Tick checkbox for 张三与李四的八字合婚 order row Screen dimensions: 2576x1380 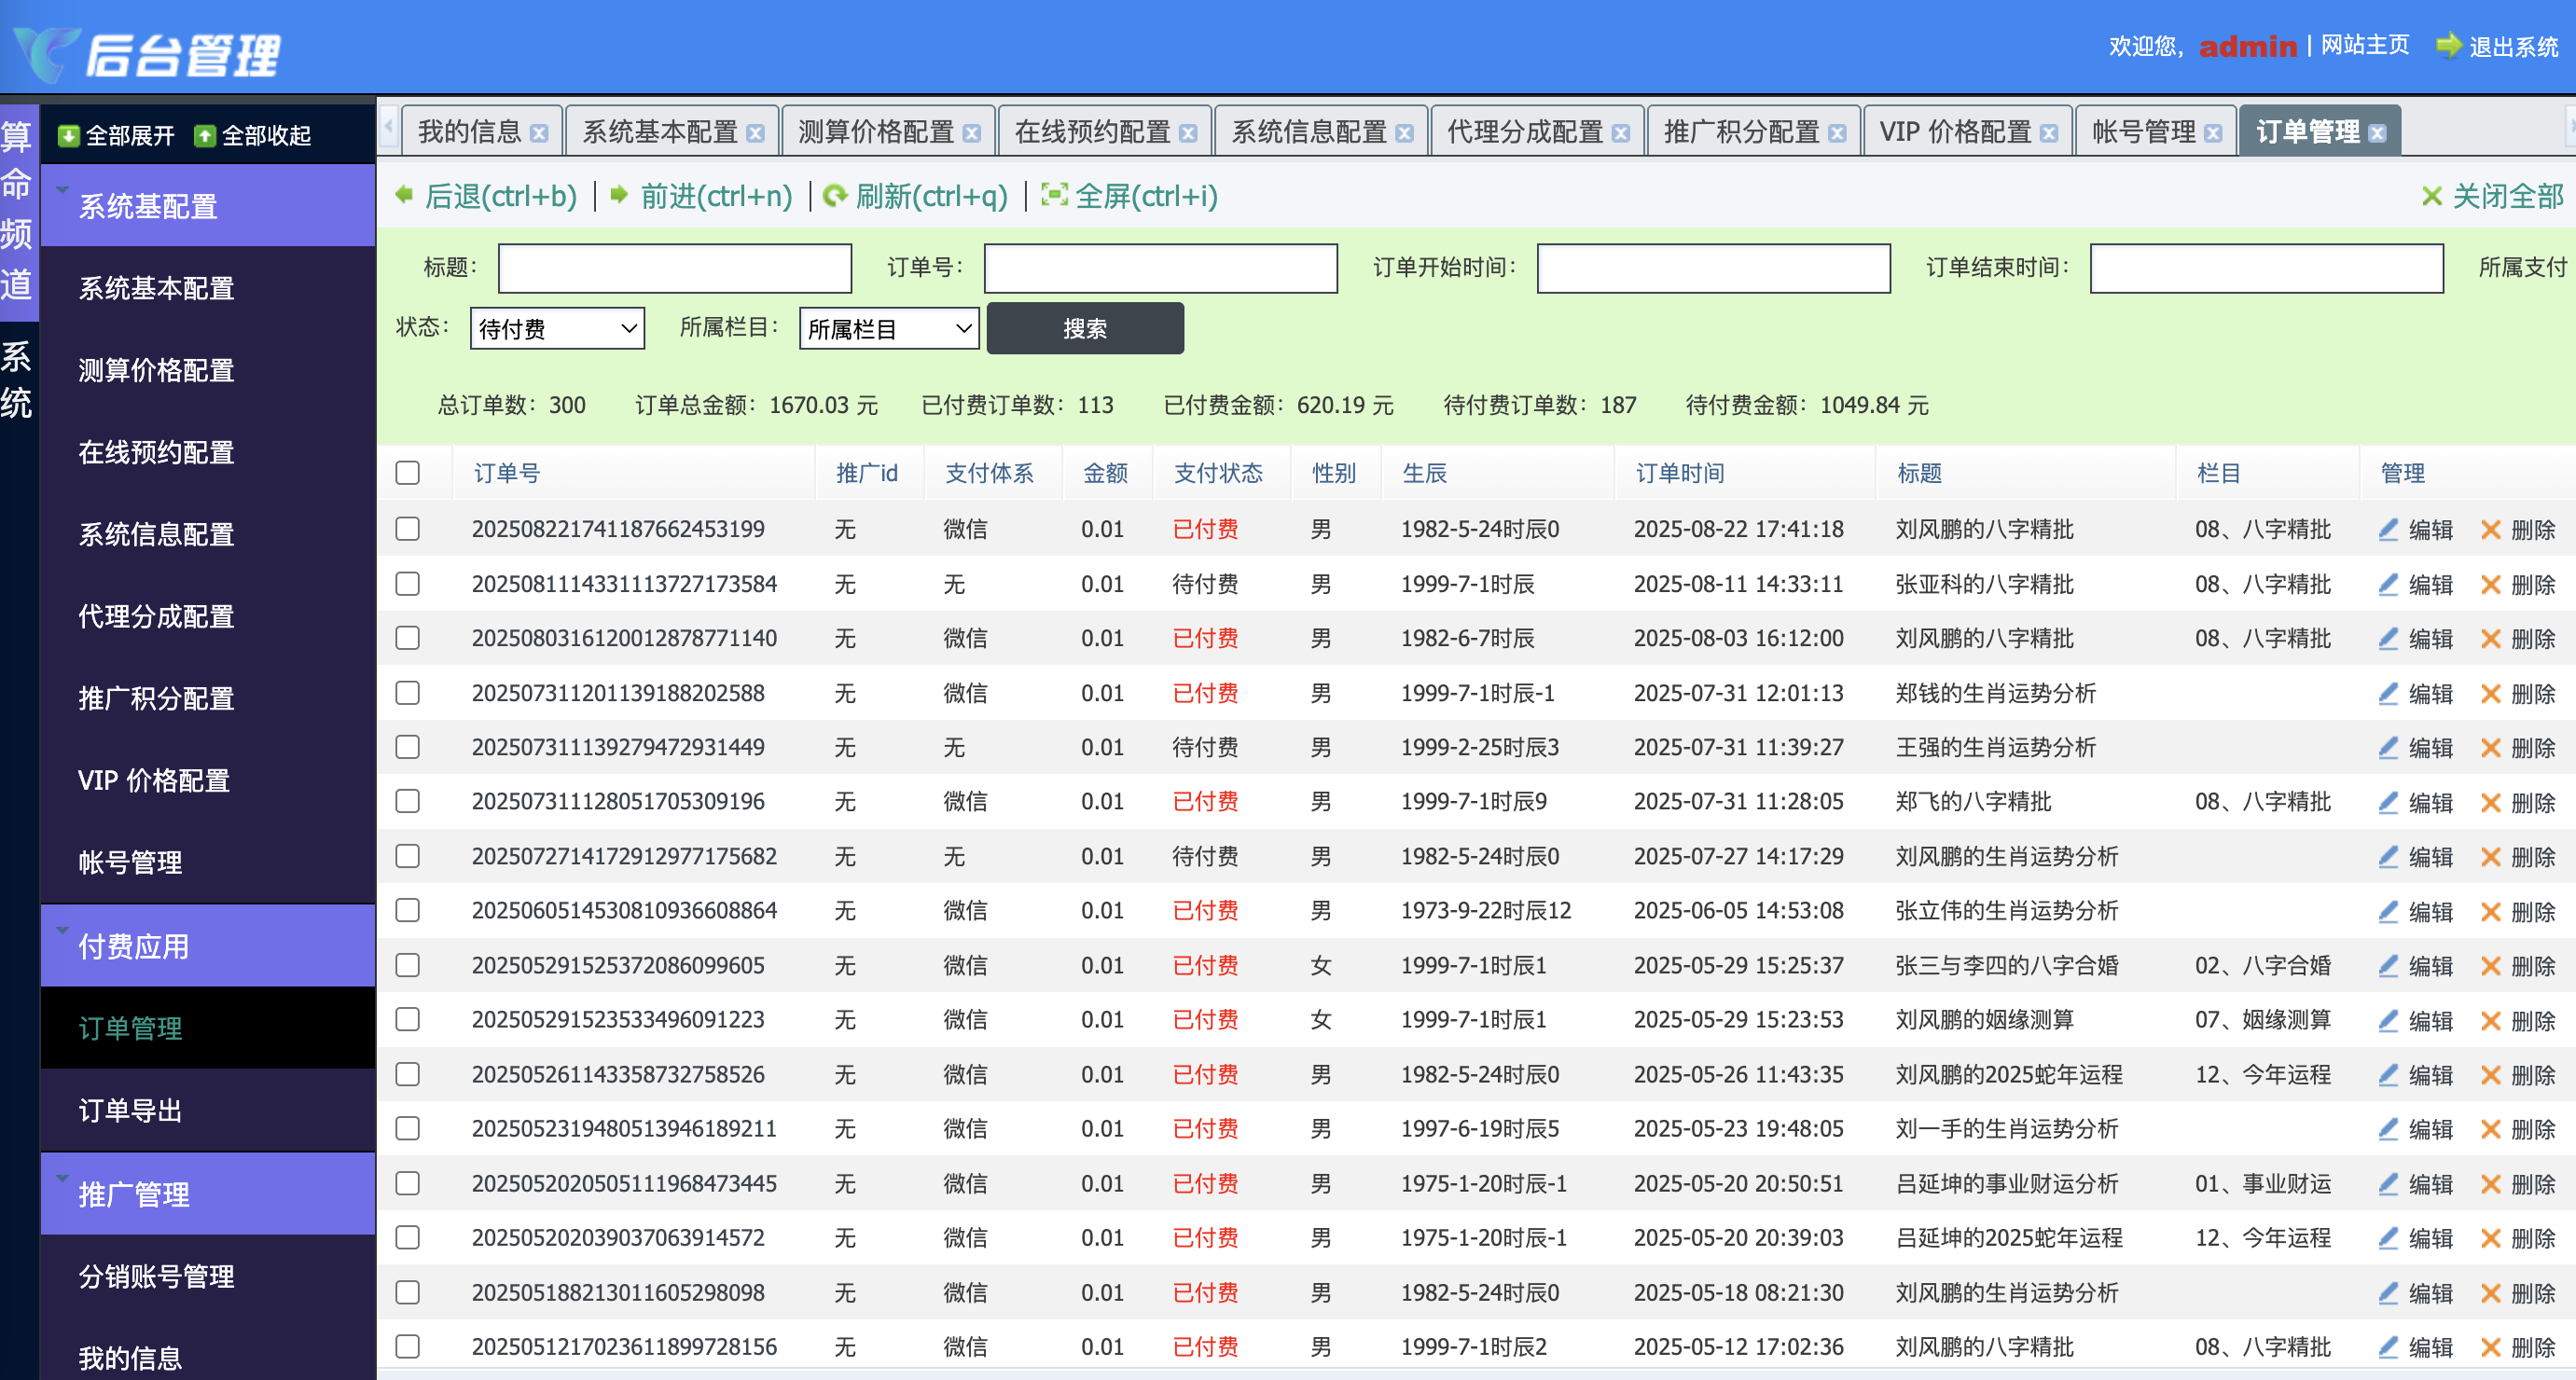point(407,965)
